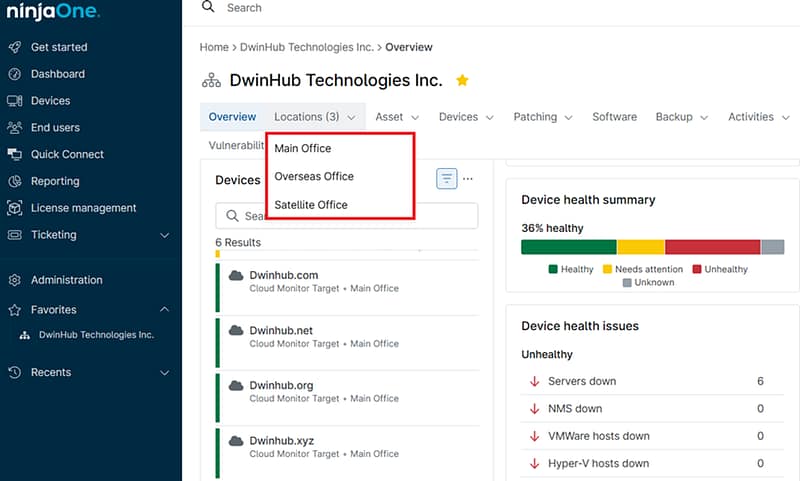
Task: Open the Dwinhub.org device entry
Action: coord(347,397)
